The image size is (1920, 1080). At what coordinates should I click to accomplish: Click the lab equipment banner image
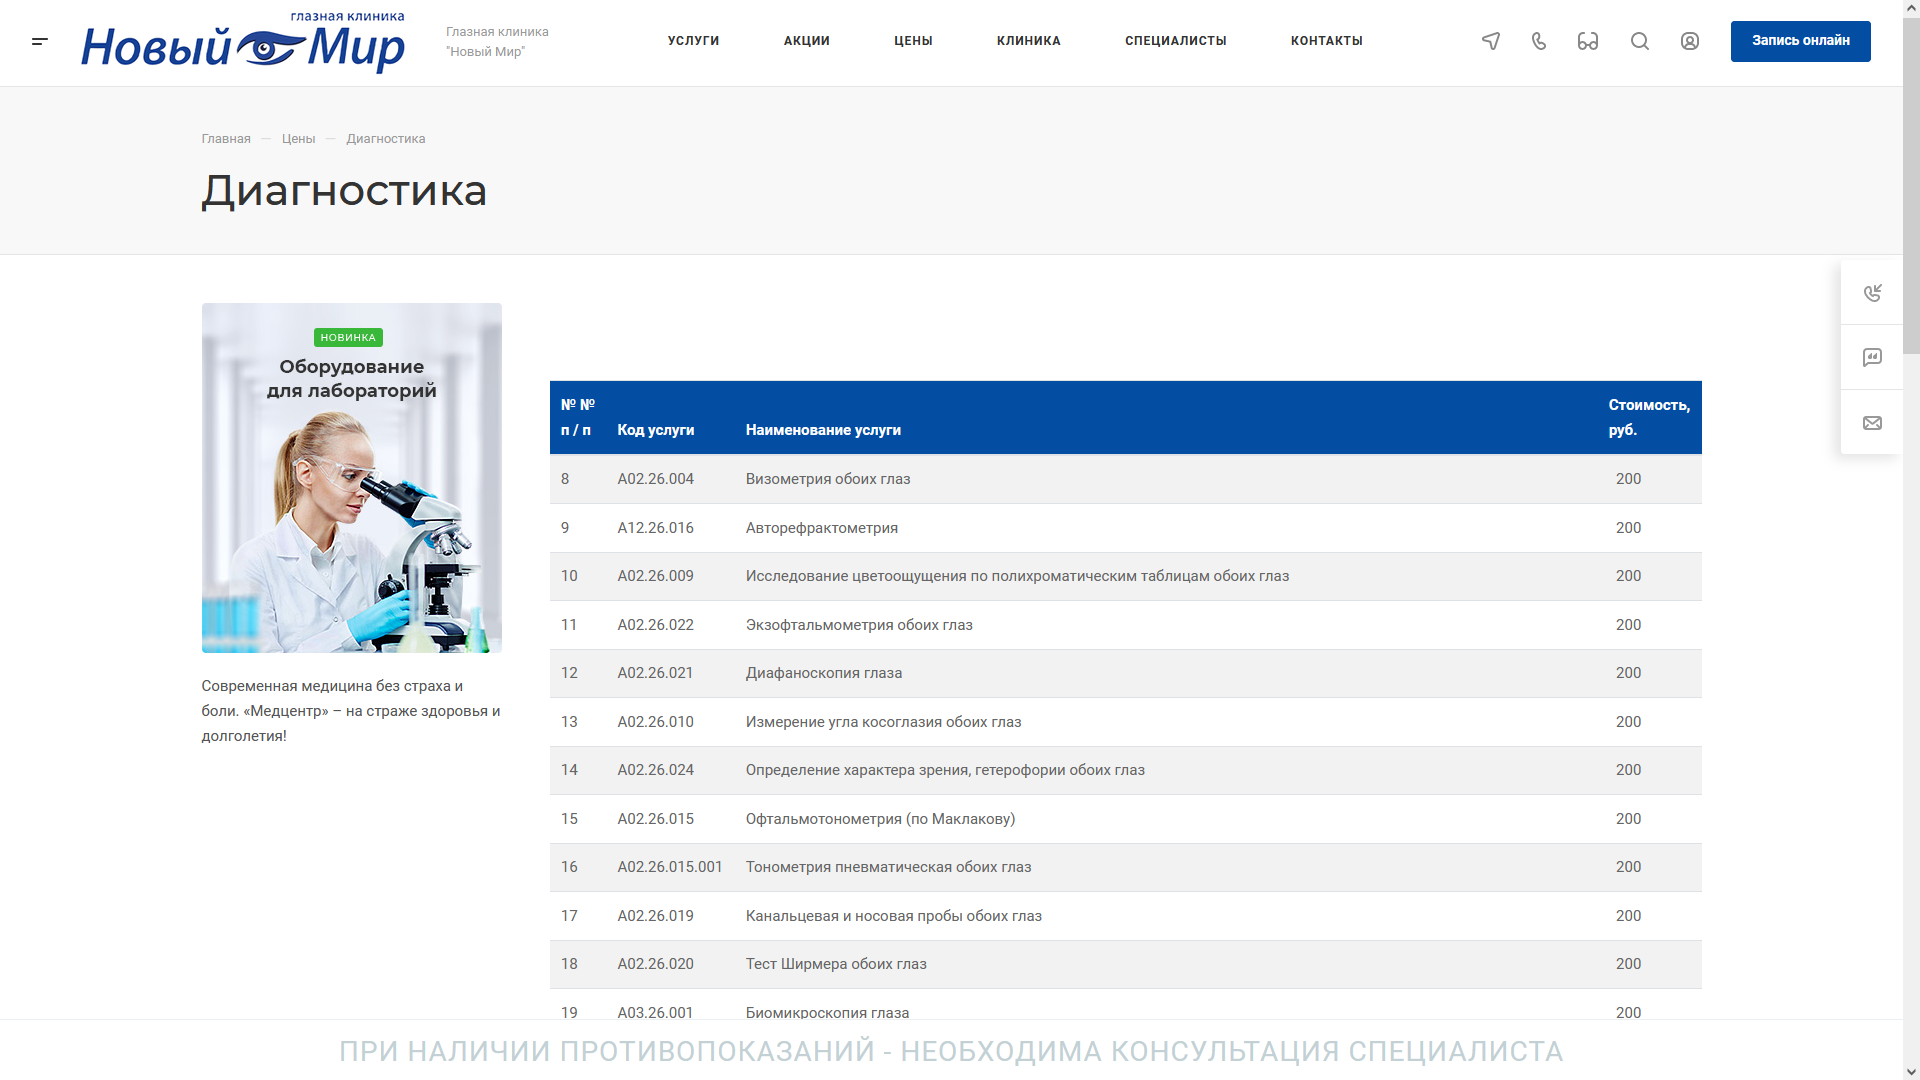pos(352,478)
